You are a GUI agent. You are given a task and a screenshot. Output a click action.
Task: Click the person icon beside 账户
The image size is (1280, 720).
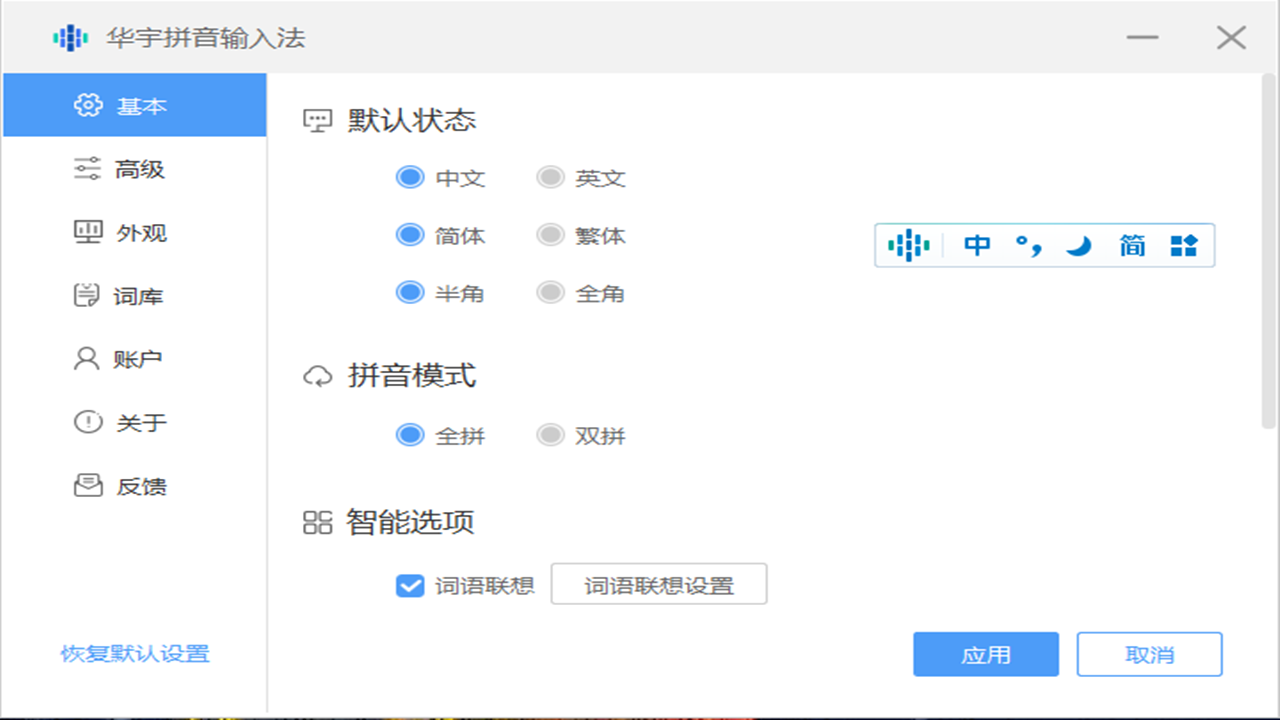tap(87, 359)
